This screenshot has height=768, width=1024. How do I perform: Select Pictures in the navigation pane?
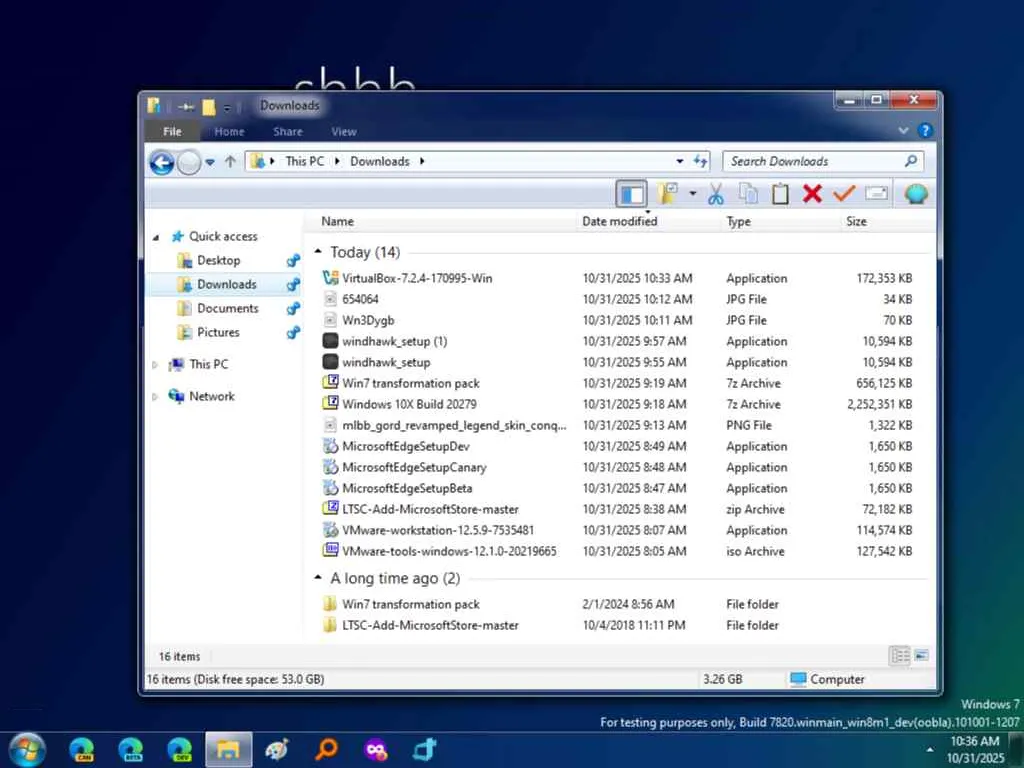(218, 332)
